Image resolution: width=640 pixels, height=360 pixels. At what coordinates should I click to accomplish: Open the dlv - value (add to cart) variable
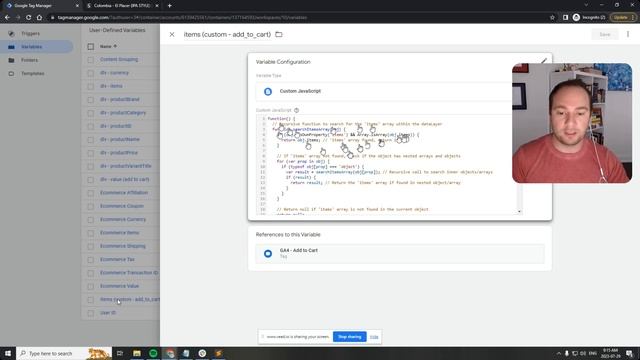point(124,180)
